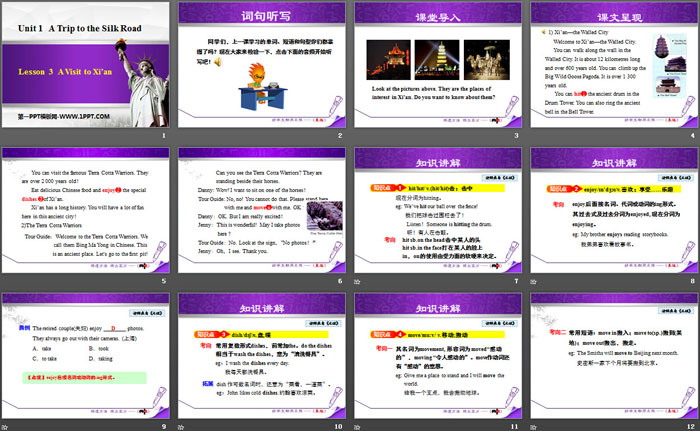This screenshot has width=700, height=431.
Task: Select slide 4 thumbnail about Xi'an the Walled City
Action: tap(614, 65)
